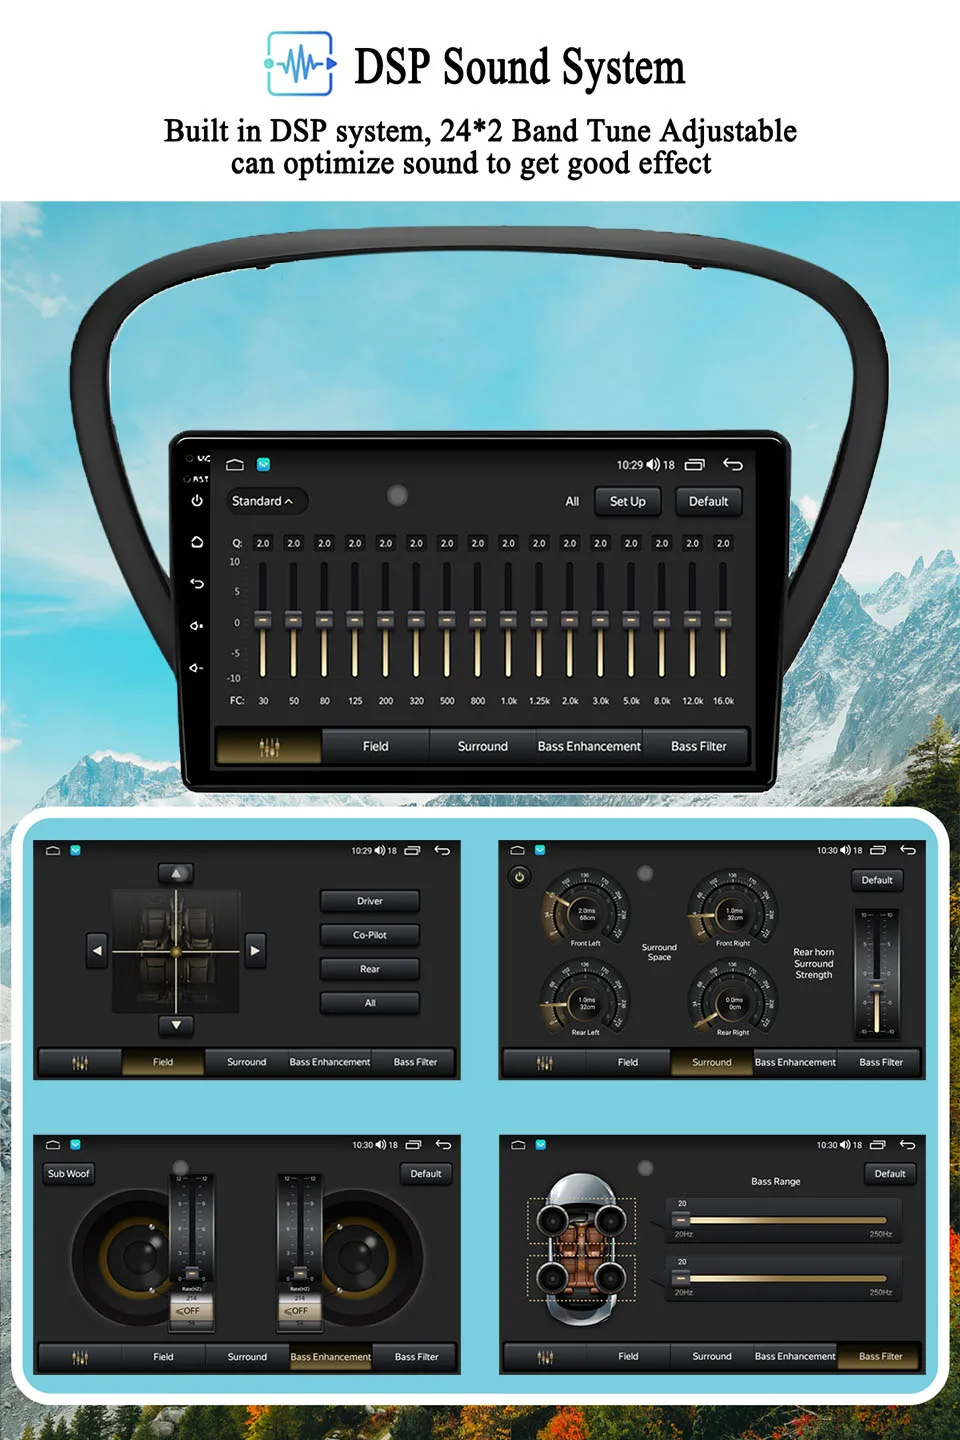This screenshot has width=960, height=1440.
Task: Click the Sub Woof button
Action: click(x=69, y=1174)
